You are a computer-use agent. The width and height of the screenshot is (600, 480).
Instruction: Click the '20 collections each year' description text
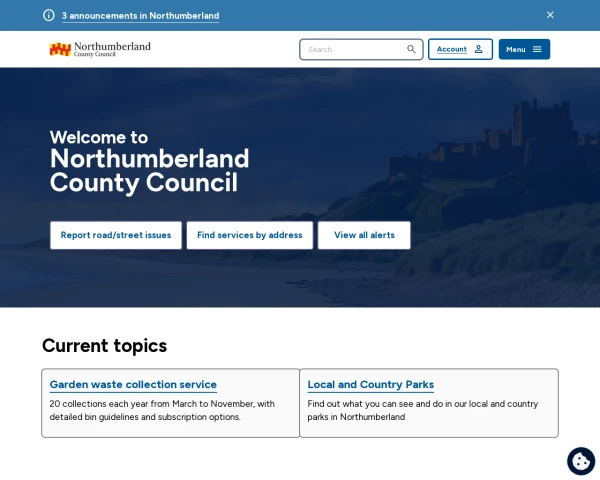[x=162, y=410]
